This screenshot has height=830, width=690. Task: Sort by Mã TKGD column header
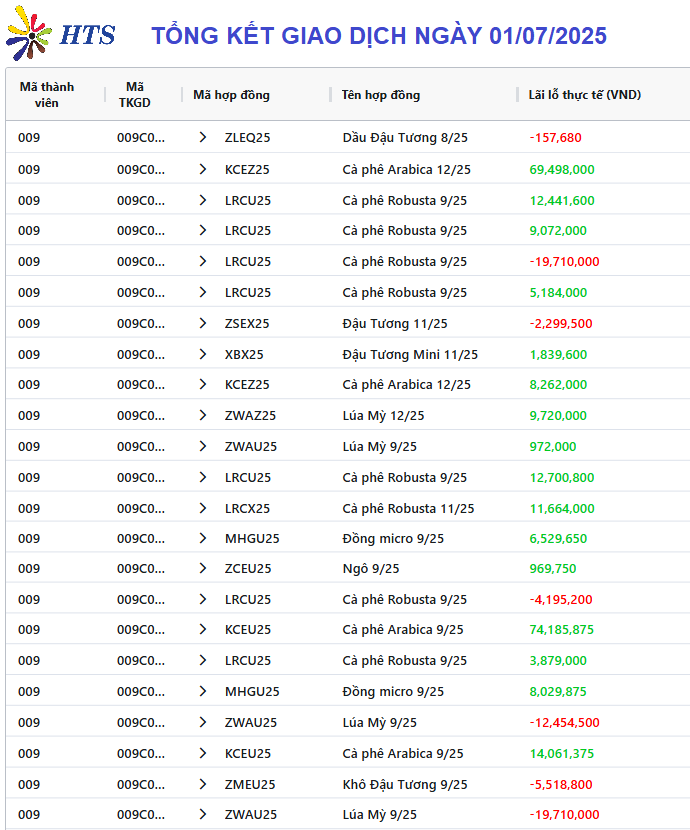point(134,95)
